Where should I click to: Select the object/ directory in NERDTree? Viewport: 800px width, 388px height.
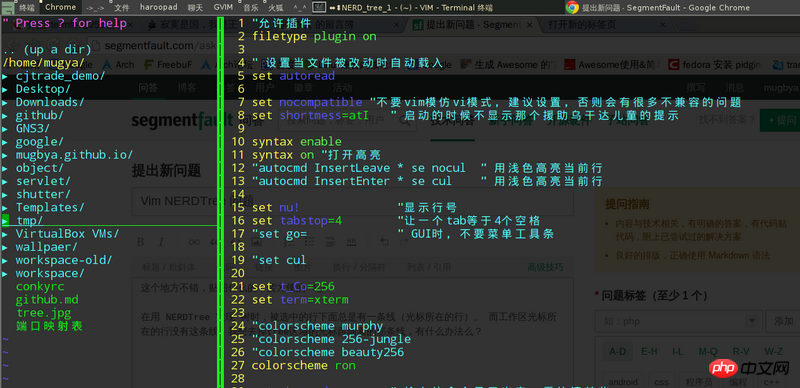pyautogui.click(x=39, y=168)
